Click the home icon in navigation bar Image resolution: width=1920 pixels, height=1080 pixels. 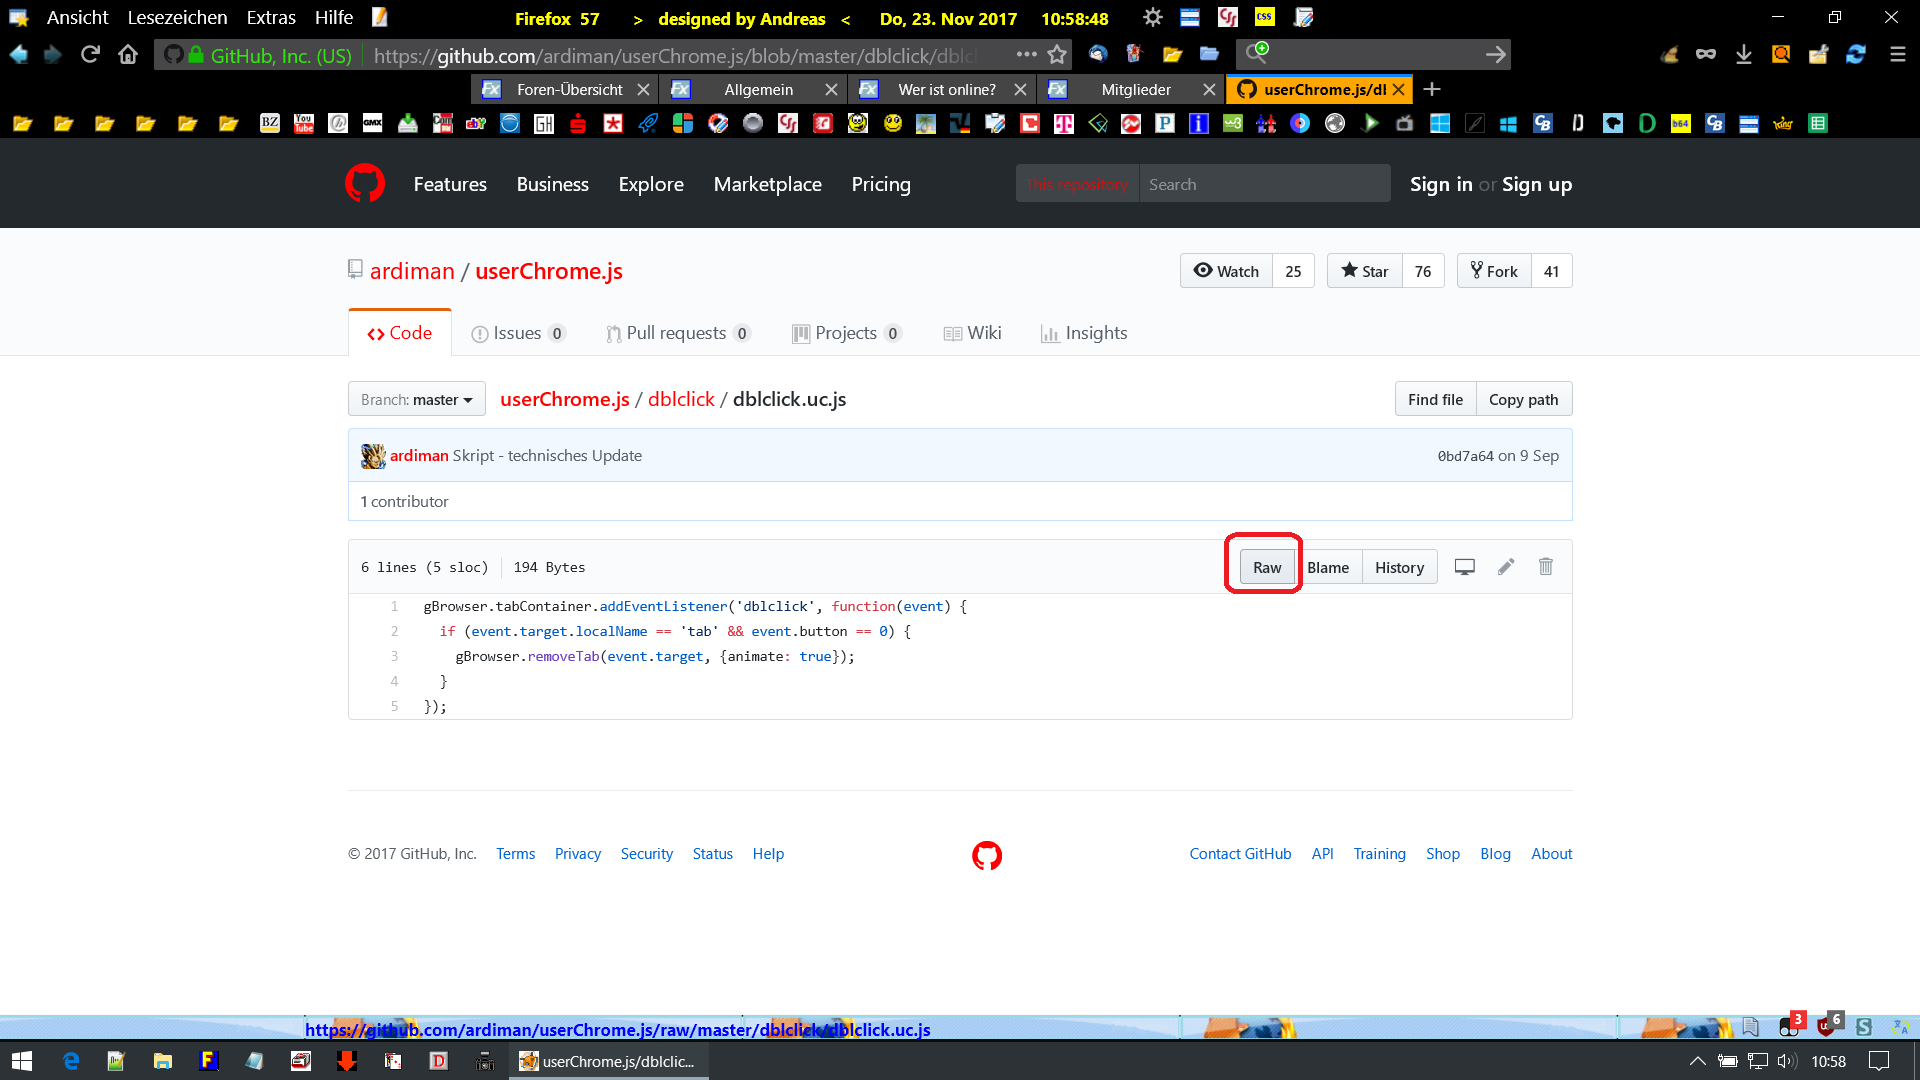tap(128, 55)
